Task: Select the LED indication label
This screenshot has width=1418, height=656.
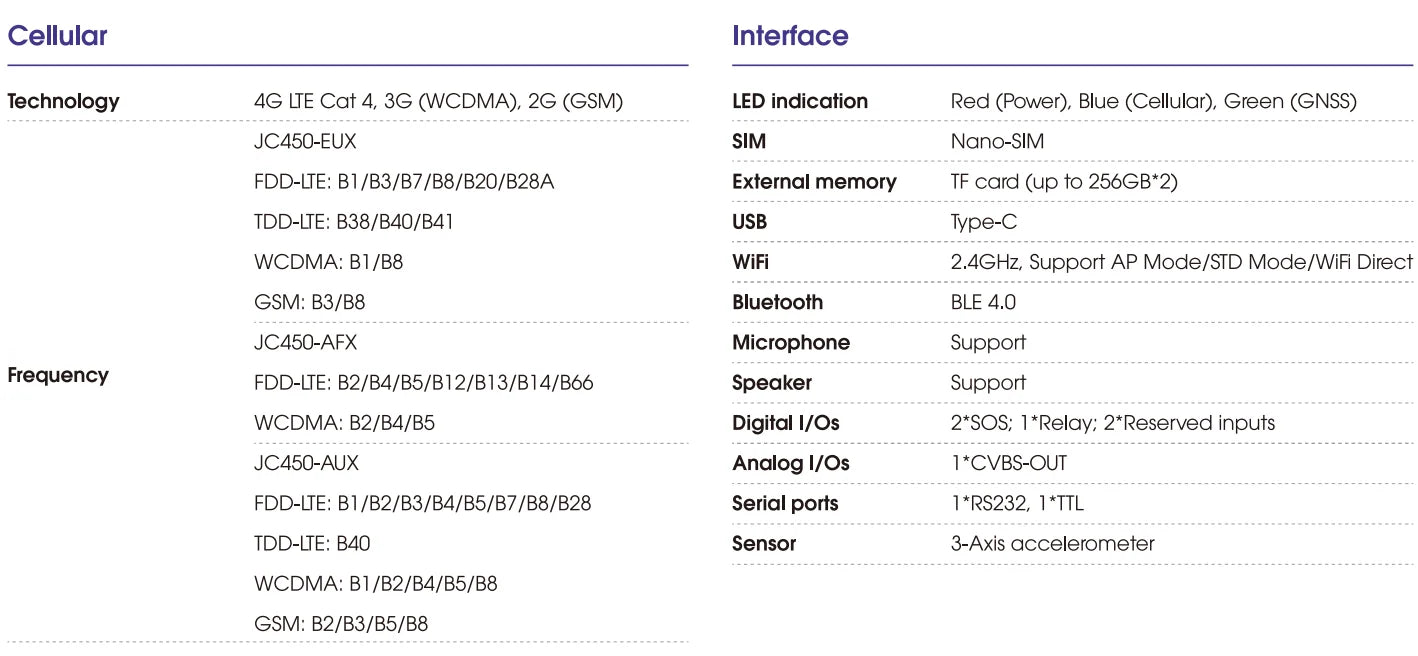Action: 800,101
